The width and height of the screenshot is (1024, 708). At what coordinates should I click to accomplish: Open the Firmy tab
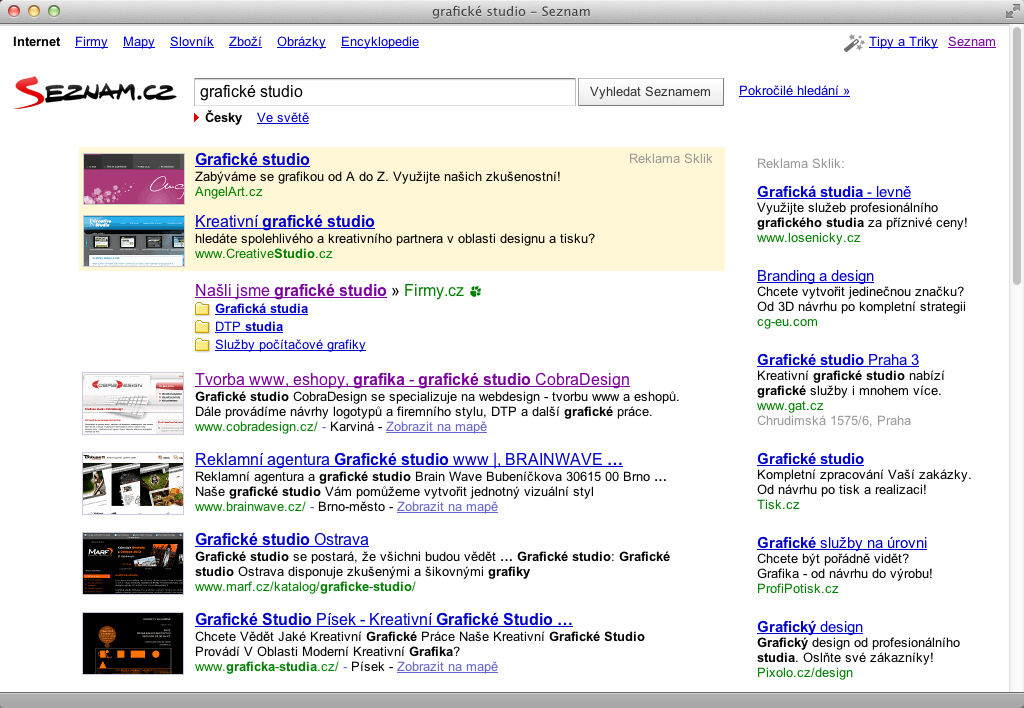click(91, 42)
